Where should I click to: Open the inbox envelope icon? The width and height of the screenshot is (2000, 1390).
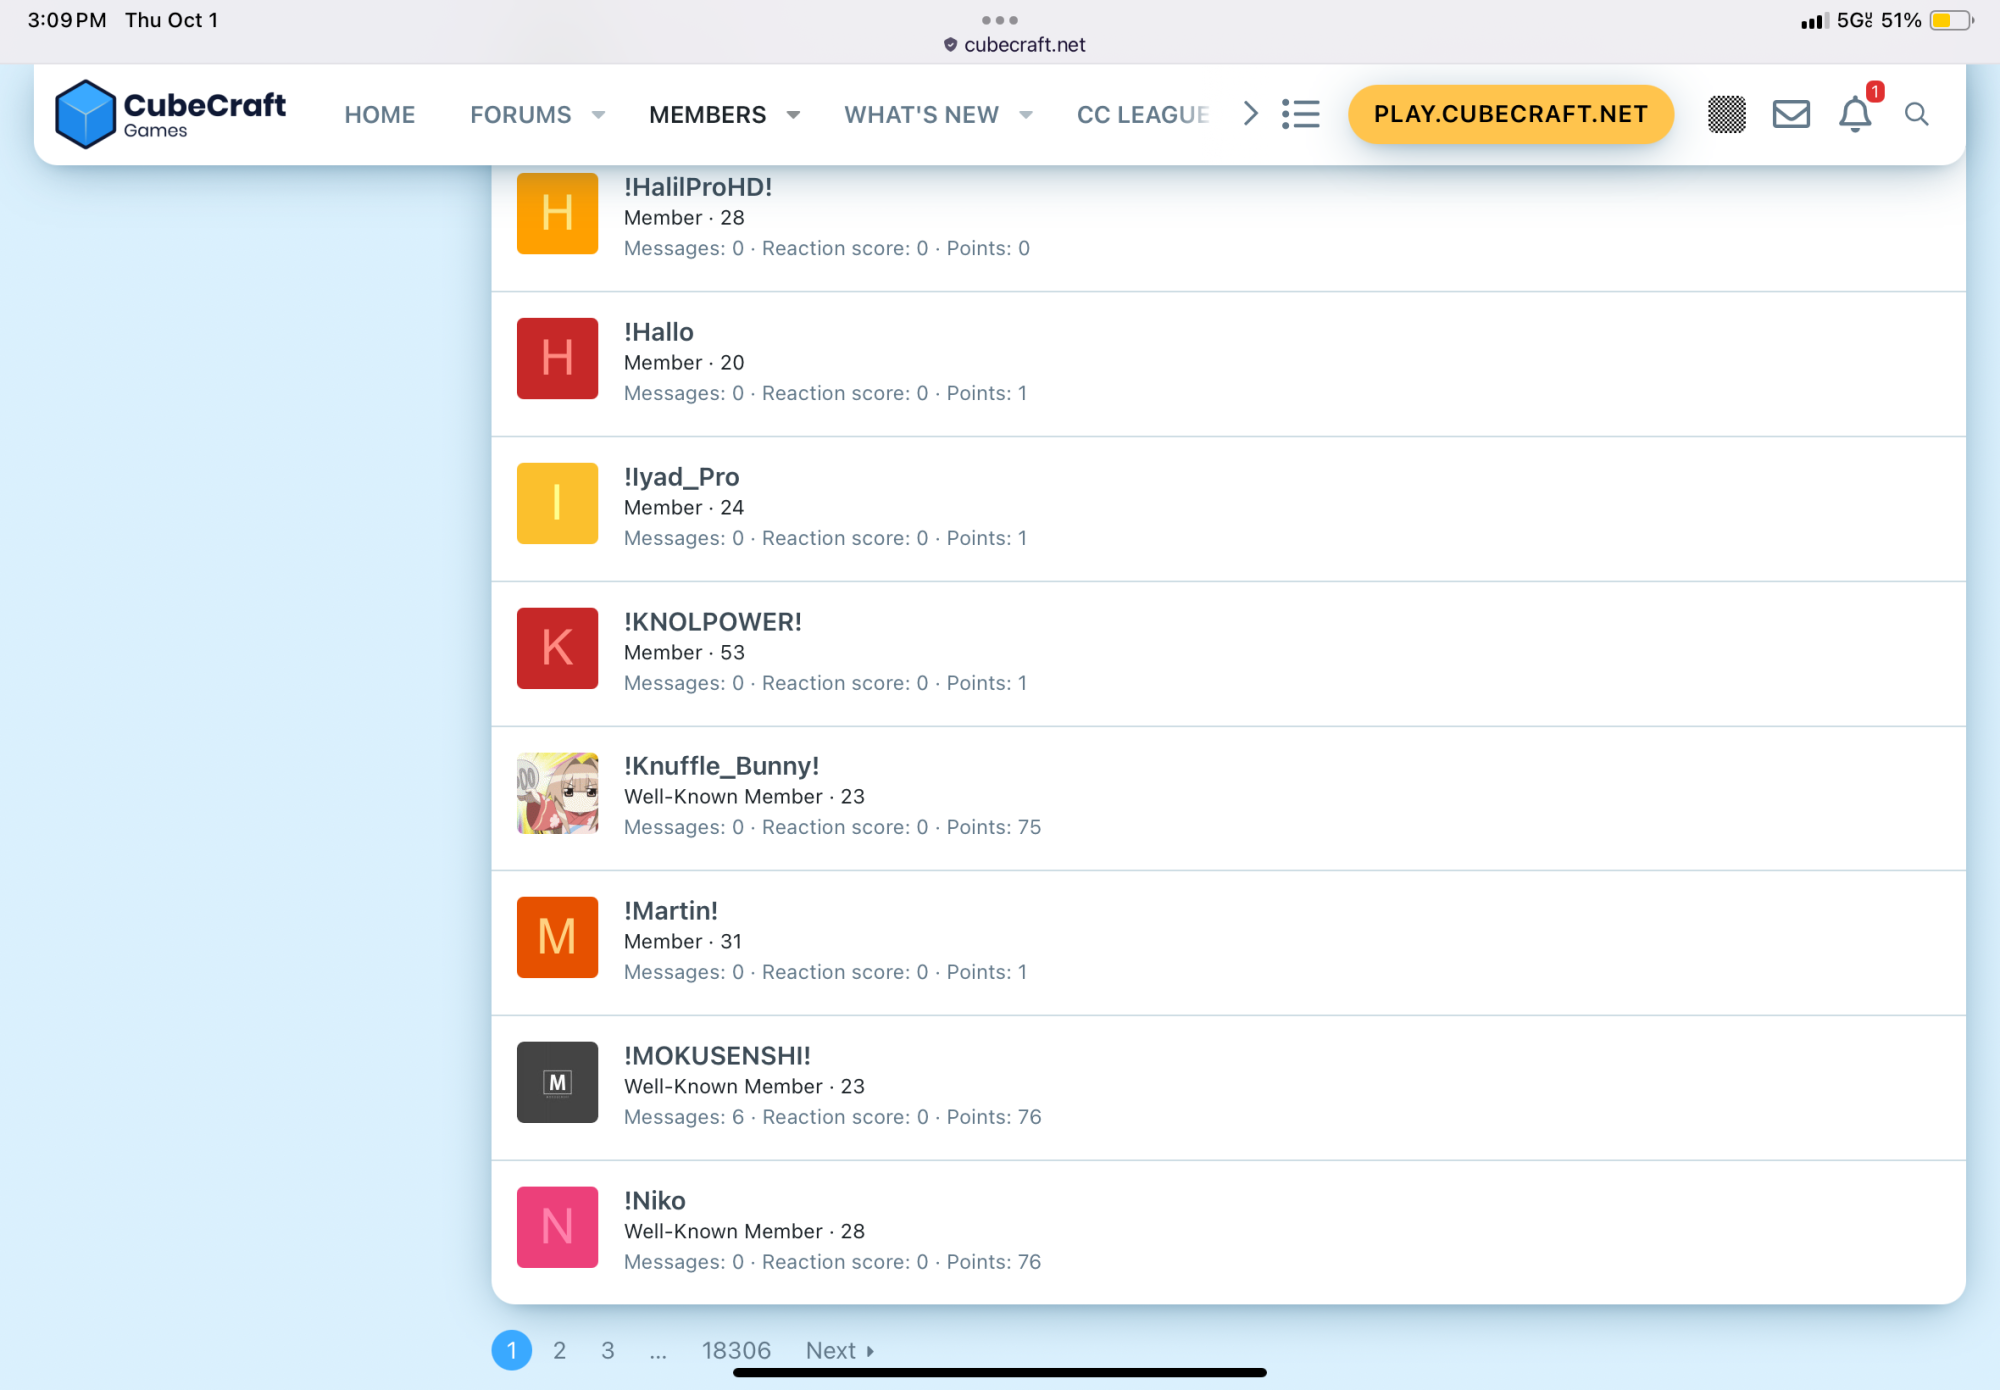(x=1791, y=114)
